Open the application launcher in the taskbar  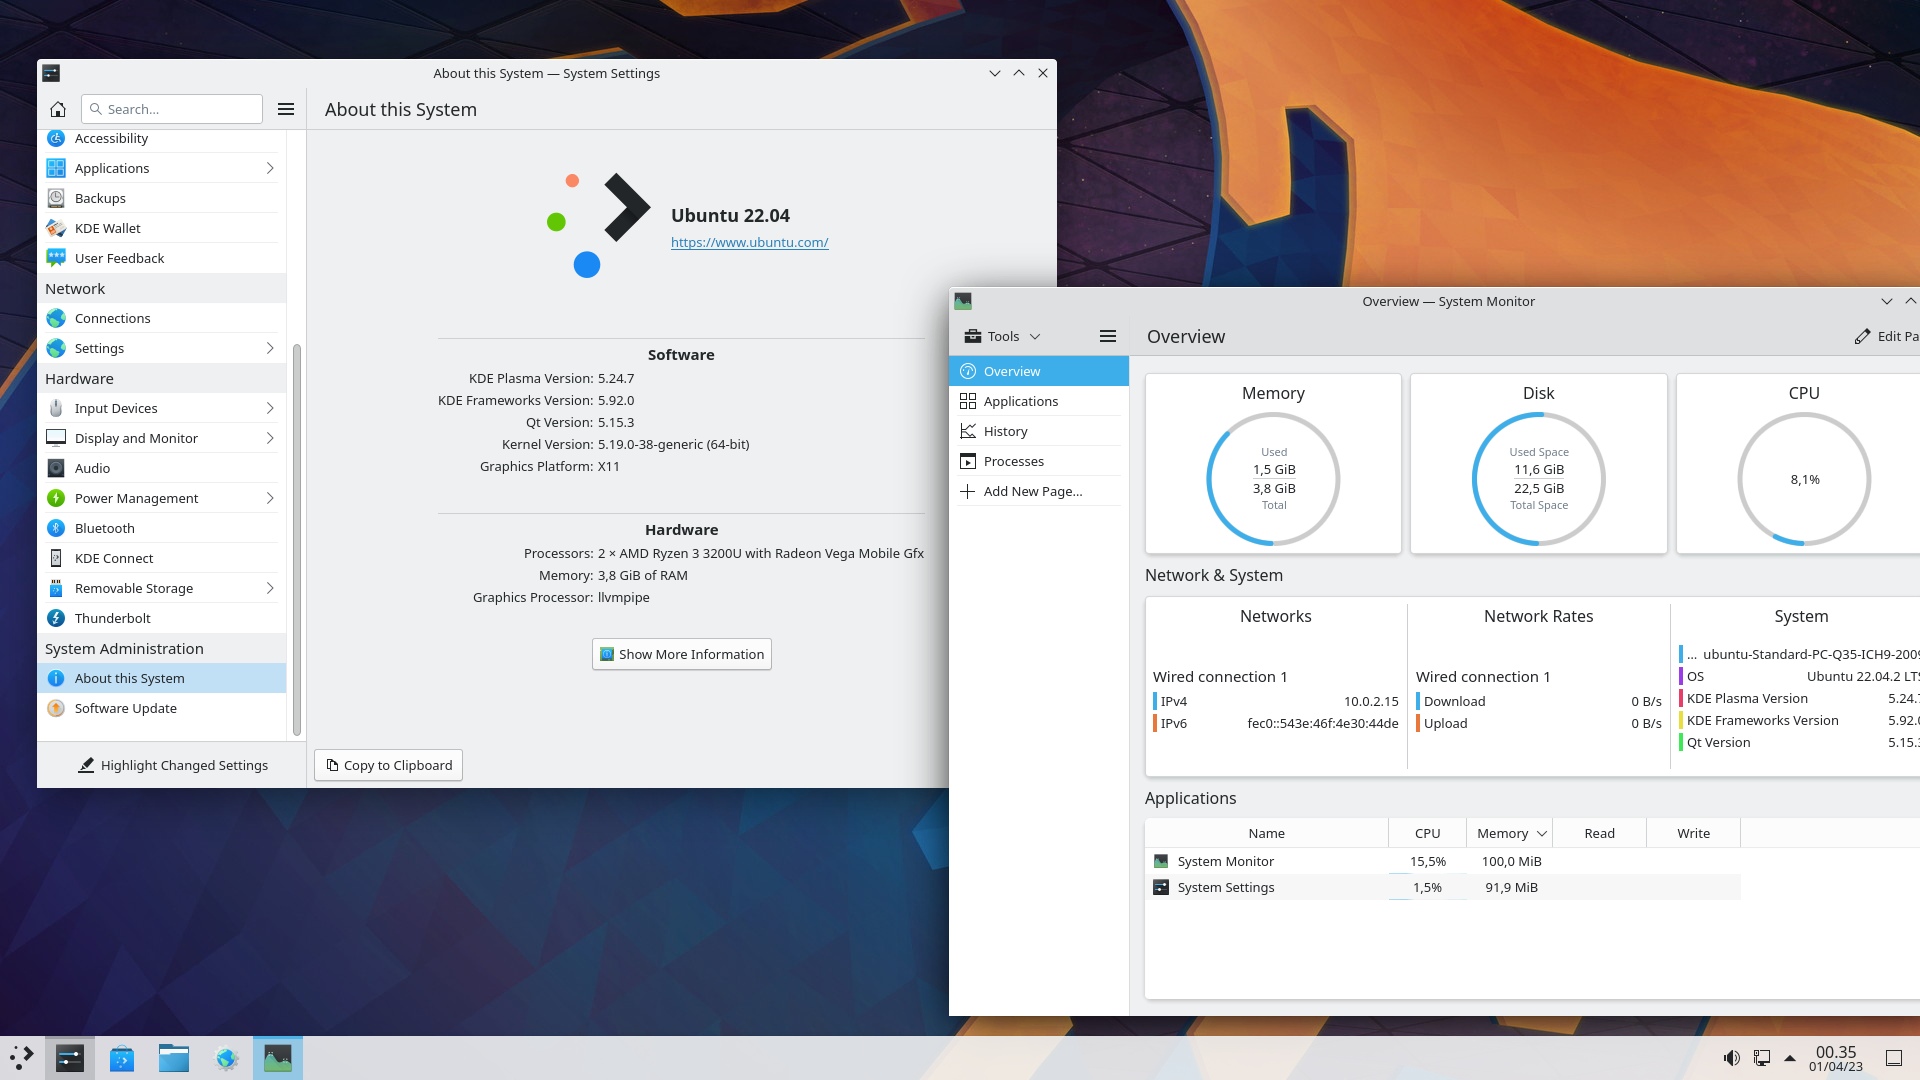(x=22, y=1058)
